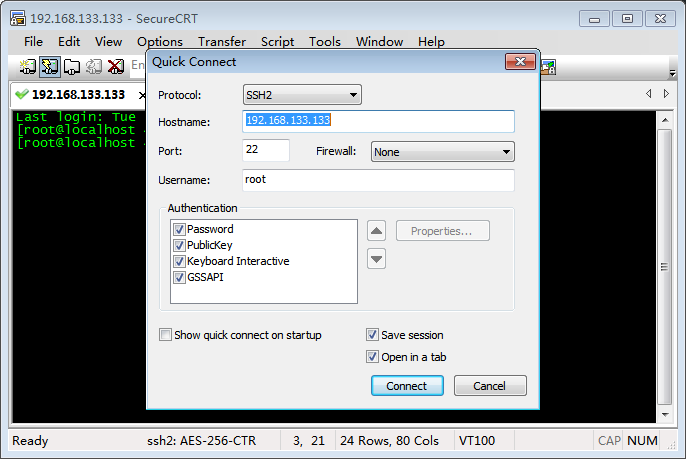
Task: Open the Transfer menu
Action: (x=222, y=42)
